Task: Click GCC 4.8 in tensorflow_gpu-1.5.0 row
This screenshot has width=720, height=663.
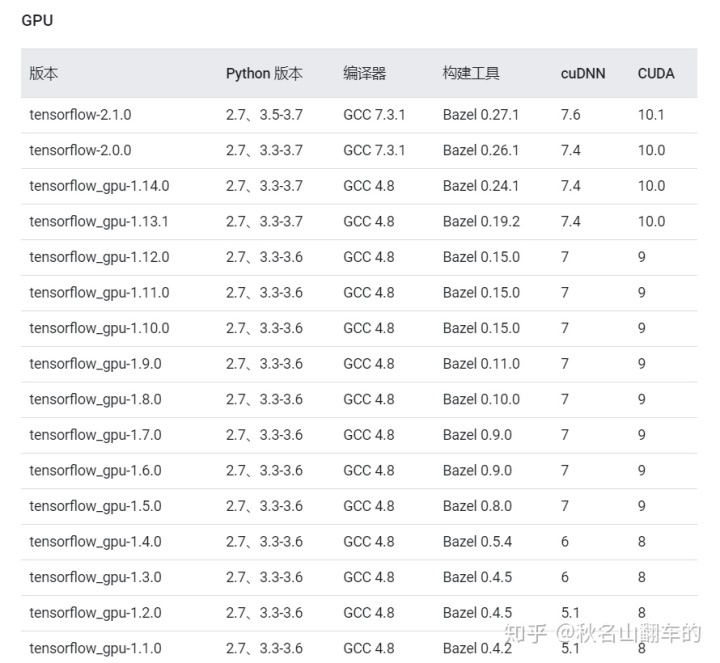Action: (x=369, y=506)
